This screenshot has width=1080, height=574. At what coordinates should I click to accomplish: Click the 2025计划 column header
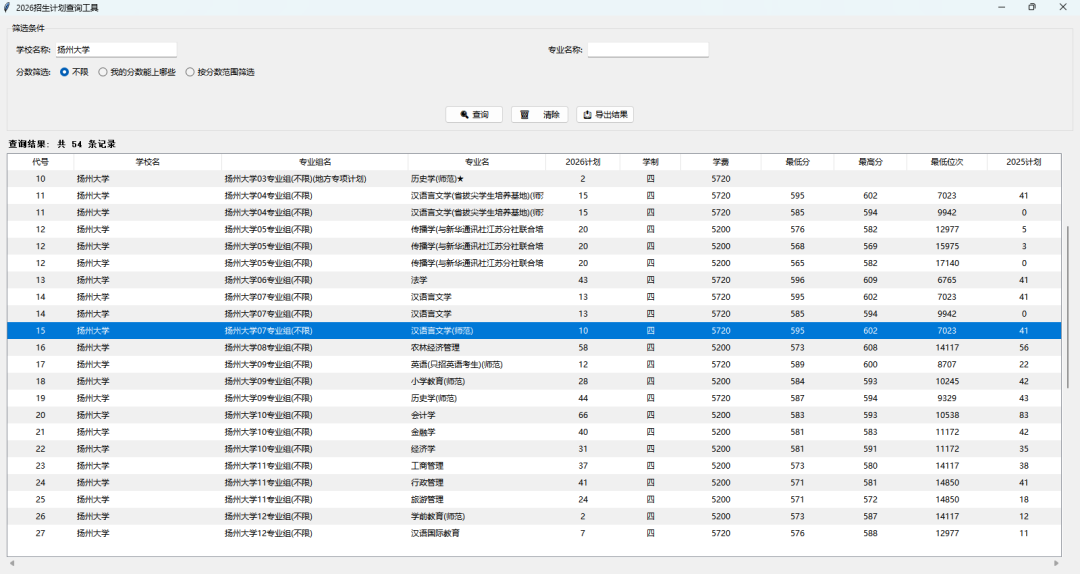[x=1024, y=162]
